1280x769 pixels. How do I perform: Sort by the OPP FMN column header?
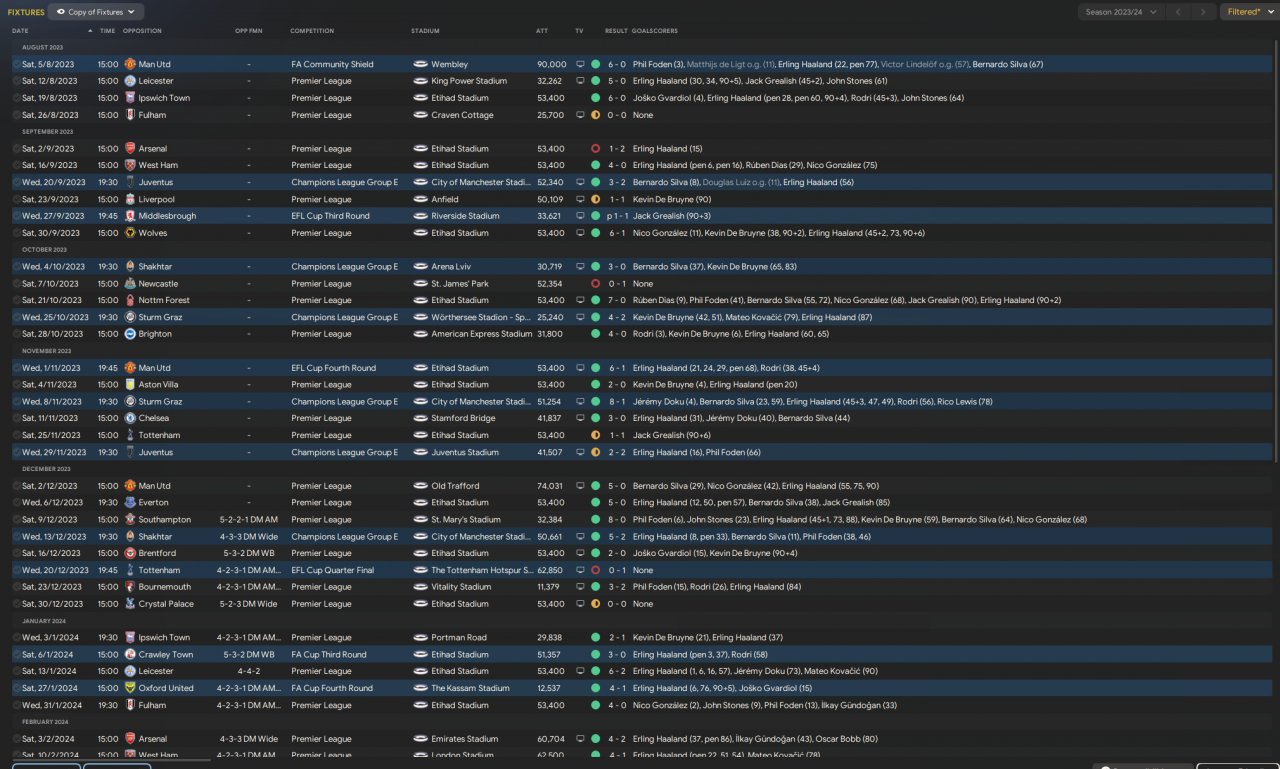(247, 31)
